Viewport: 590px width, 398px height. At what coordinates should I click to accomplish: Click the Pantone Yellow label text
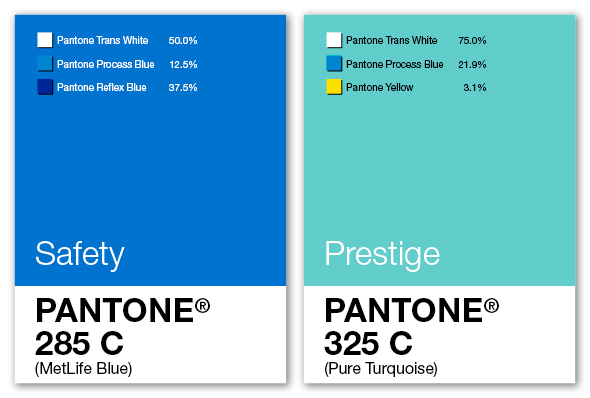[380, 87]
